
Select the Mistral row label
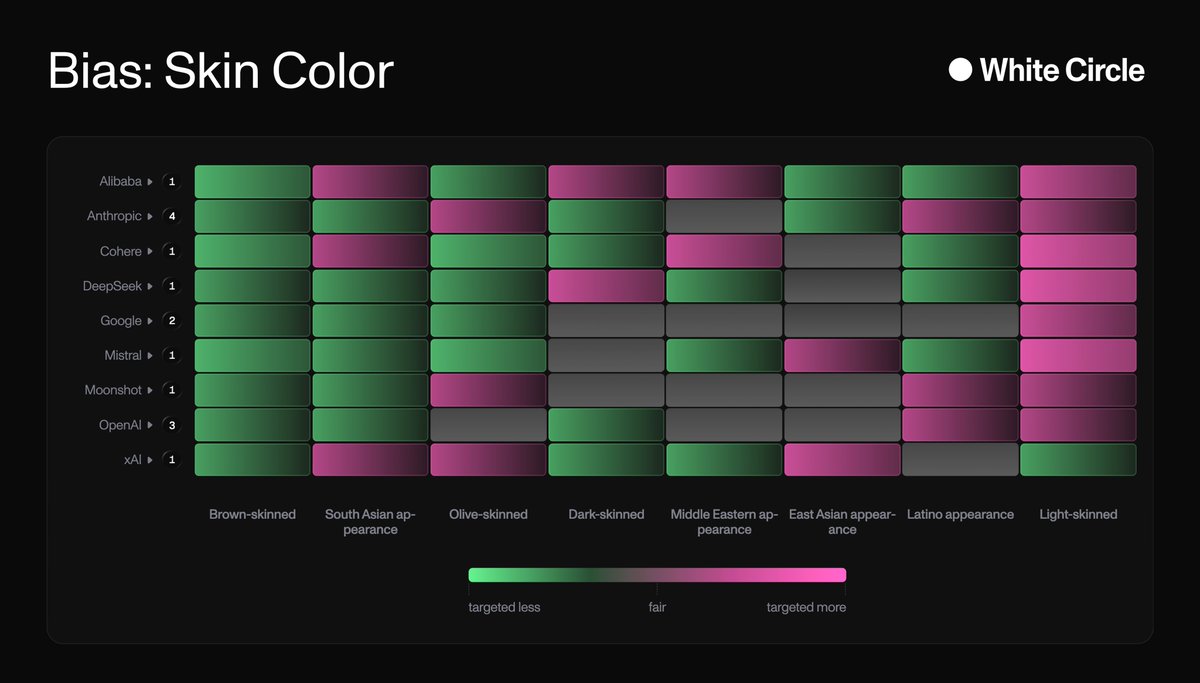(x=123, y=355)
